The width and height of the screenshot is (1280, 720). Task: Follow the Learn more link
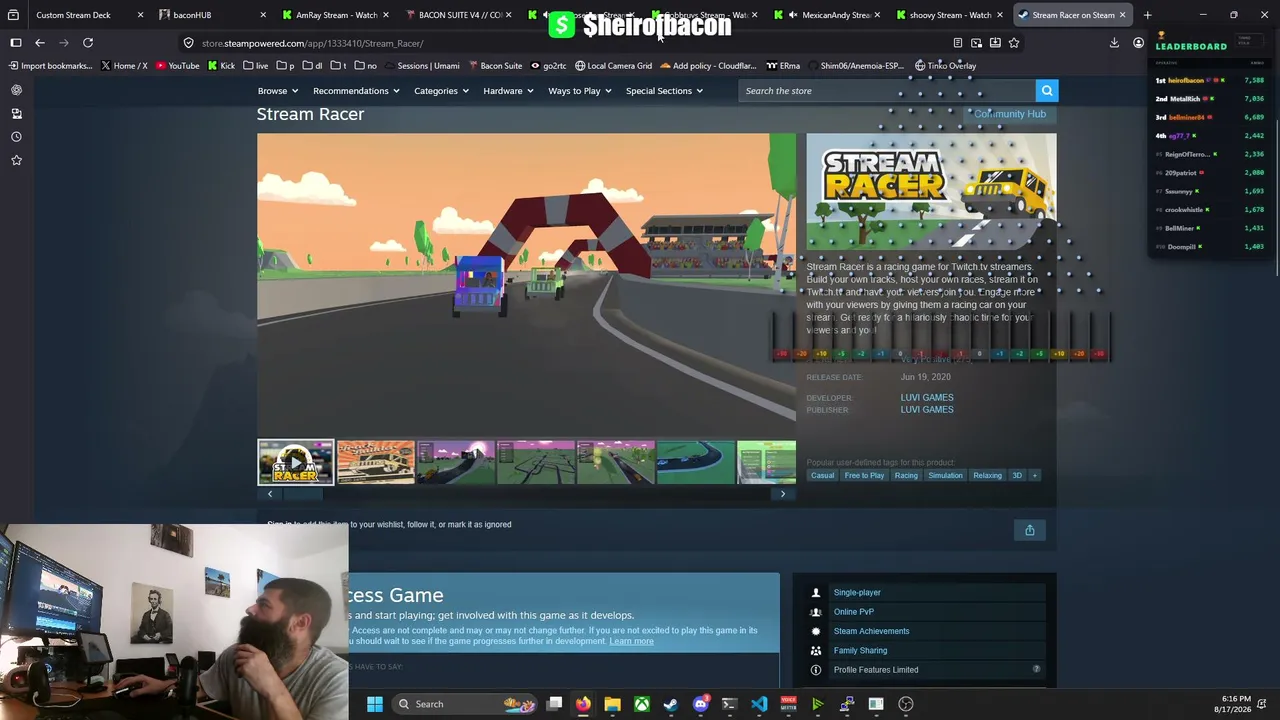click(631, 642)
